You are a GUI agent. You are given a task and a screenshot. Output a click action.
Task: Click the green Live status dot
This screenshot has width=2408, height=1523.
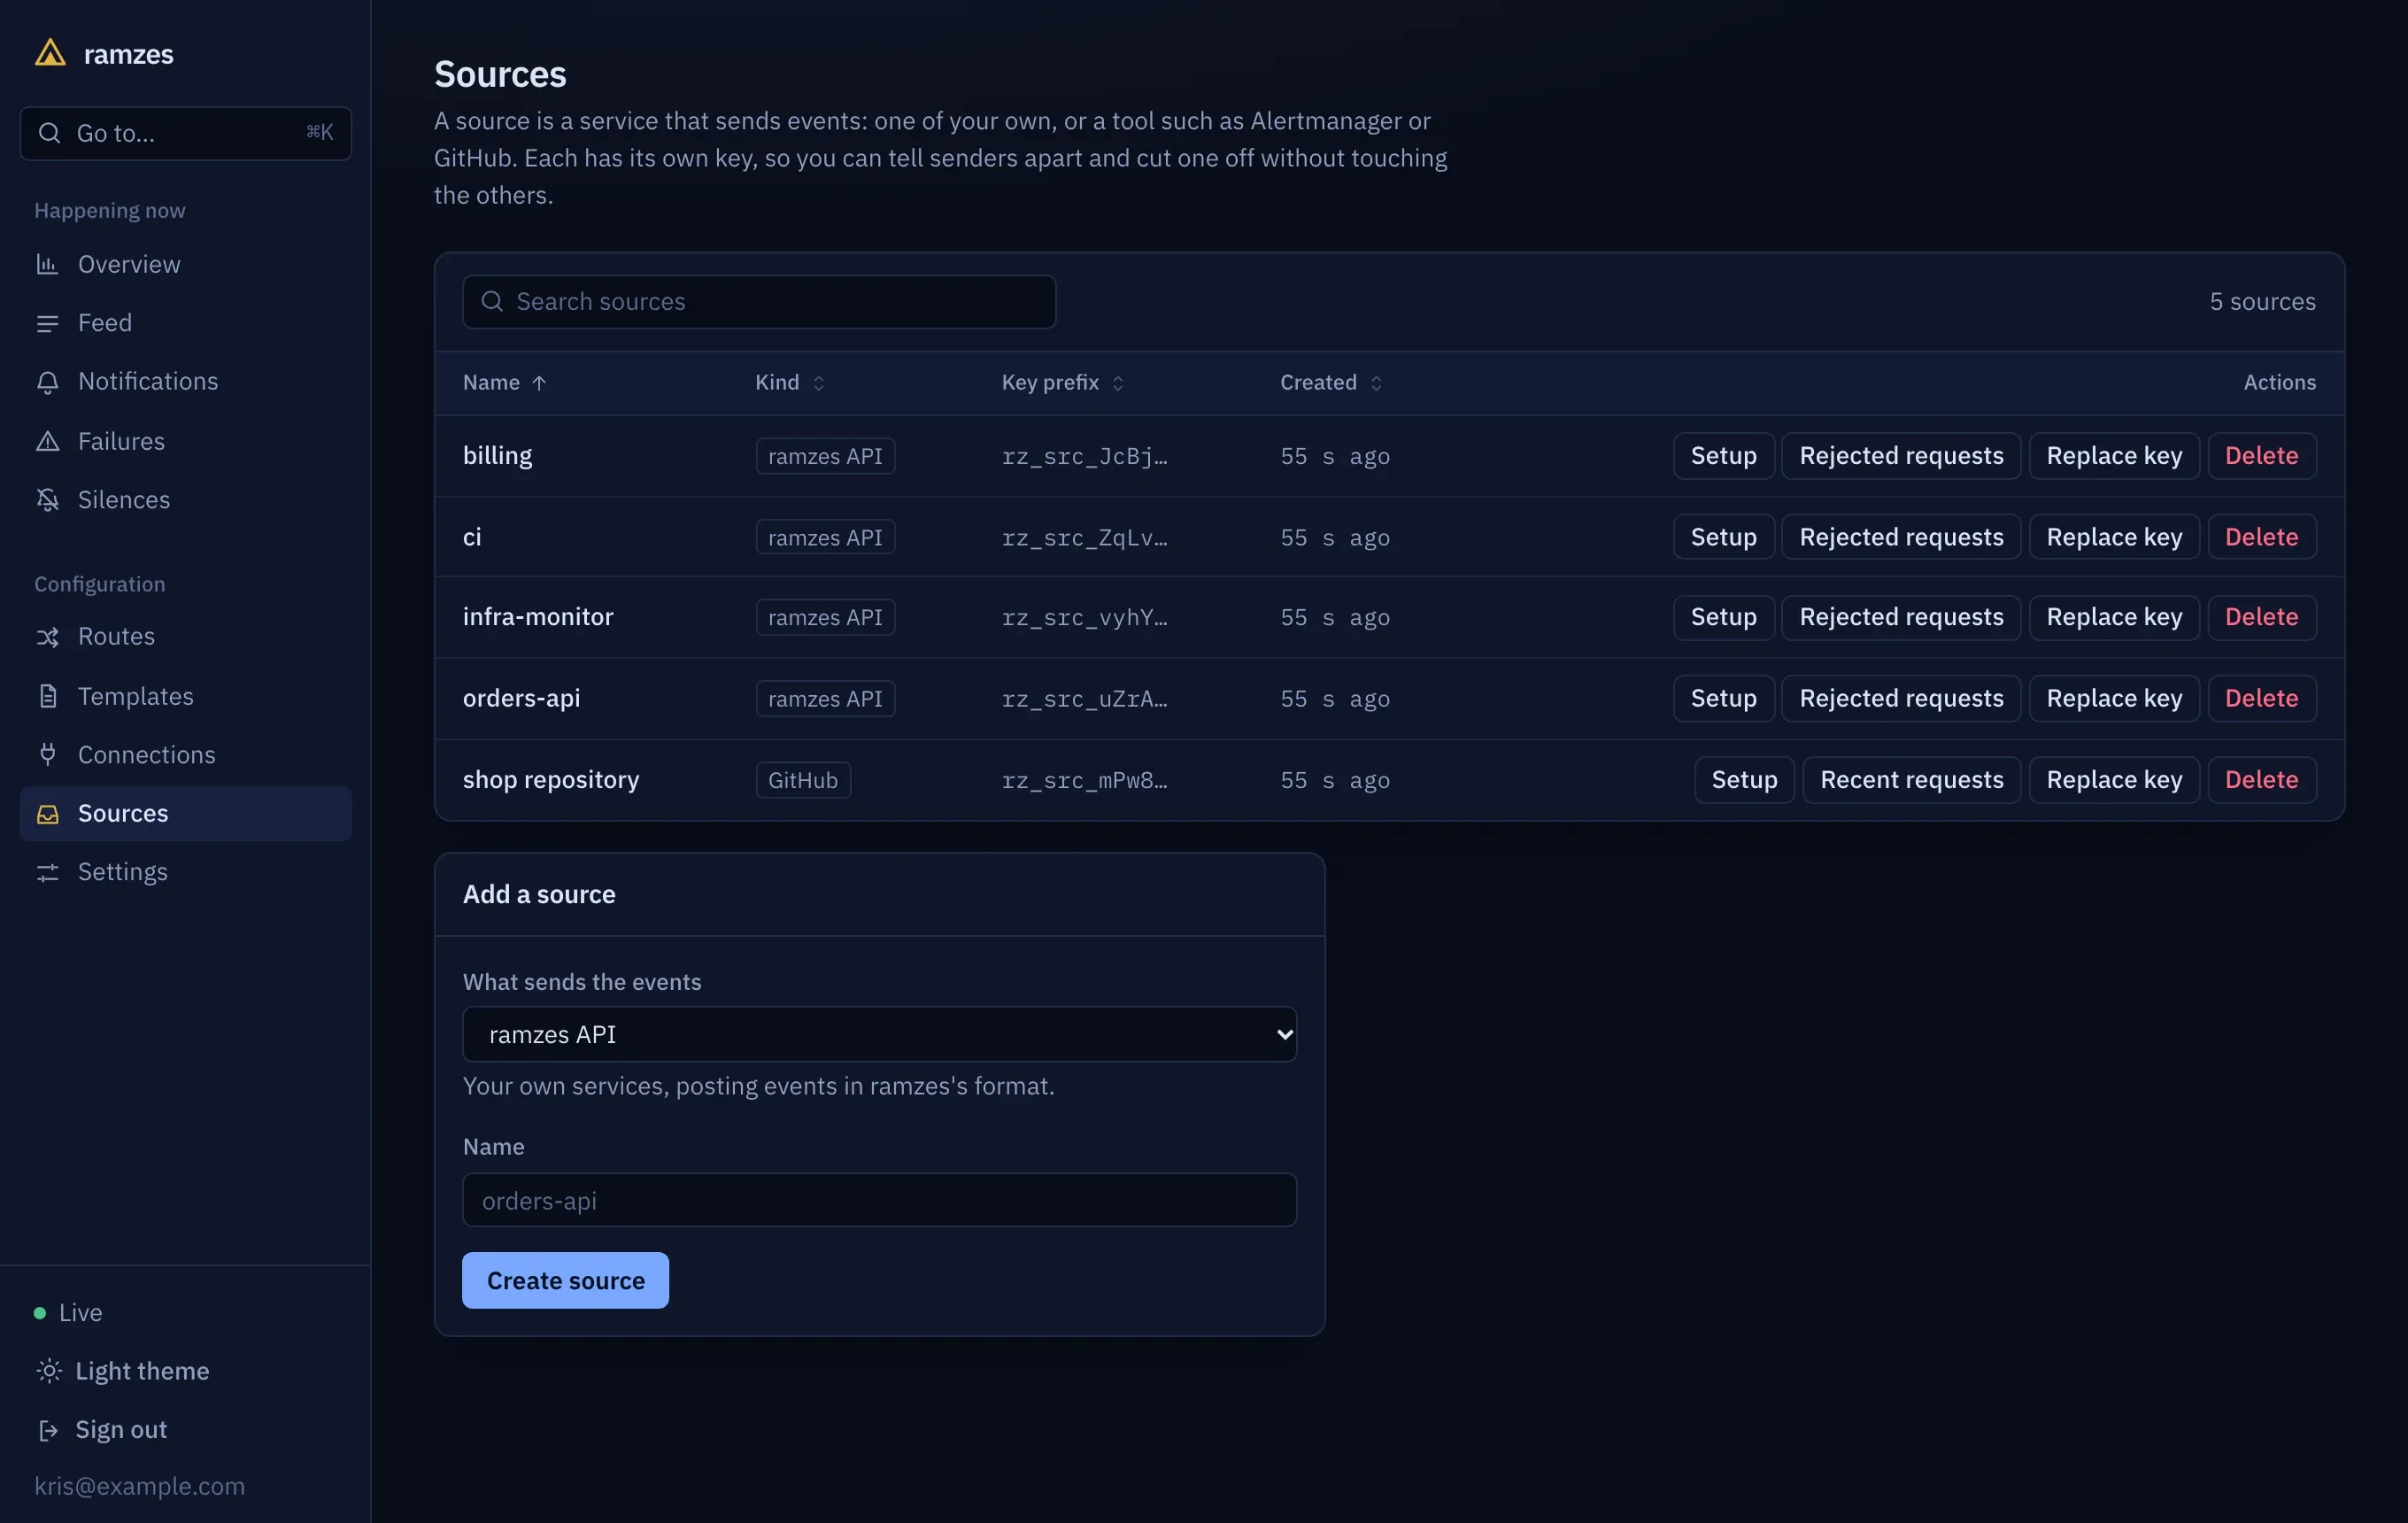tap(40, 1313)
